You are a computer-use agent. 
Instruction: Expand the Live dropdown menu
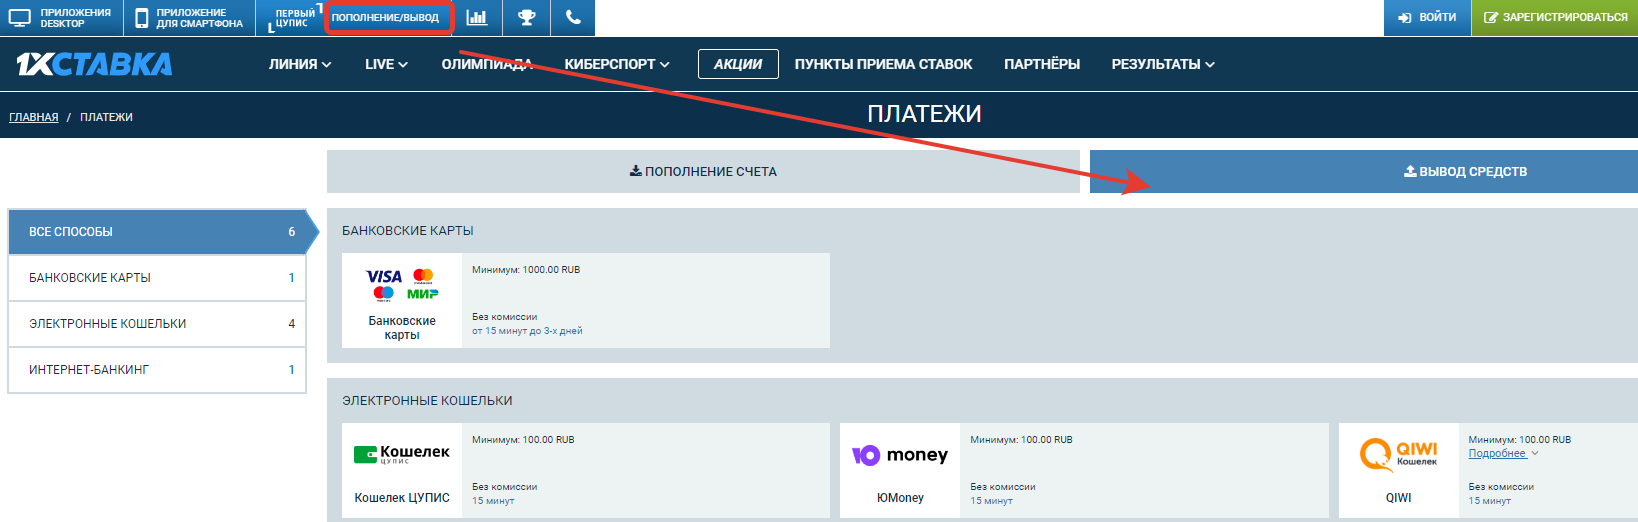click(386, 64)
